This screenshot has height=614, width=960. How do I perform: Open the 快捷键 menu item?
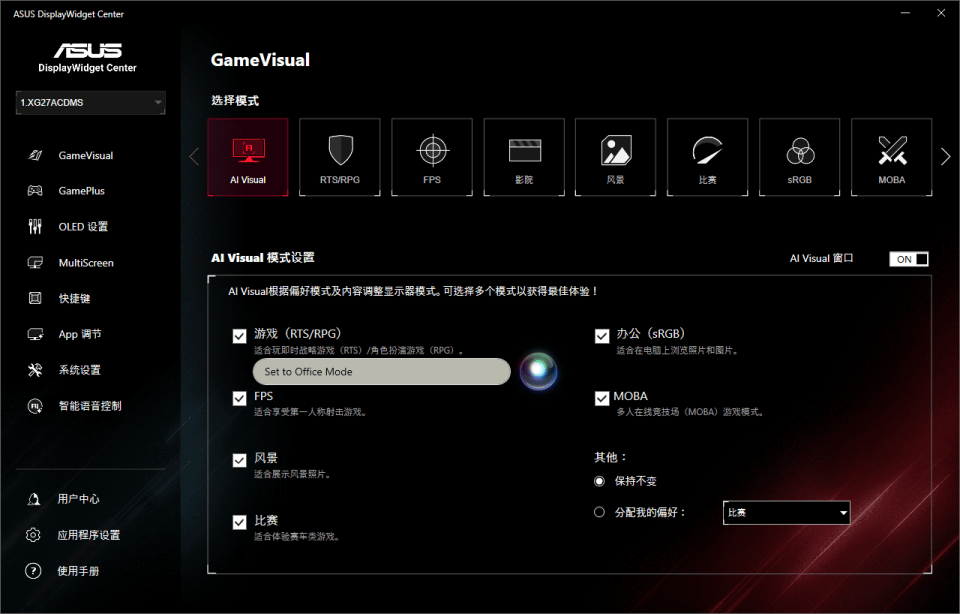(x=74, y=298)
